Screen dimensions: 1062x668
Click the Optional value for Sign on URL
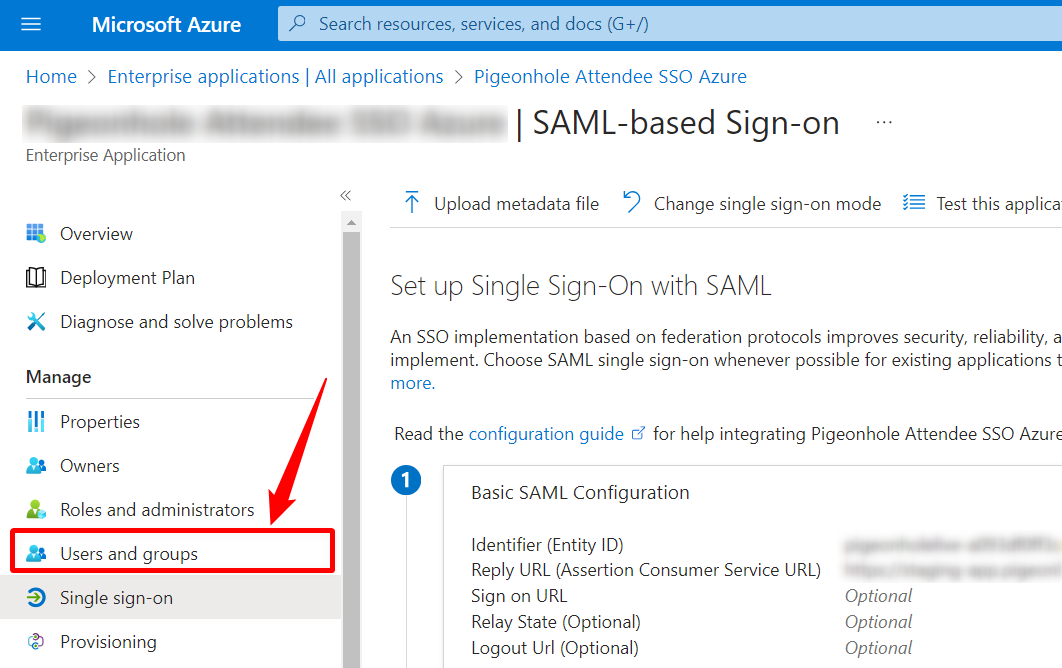tap(878, 596)
